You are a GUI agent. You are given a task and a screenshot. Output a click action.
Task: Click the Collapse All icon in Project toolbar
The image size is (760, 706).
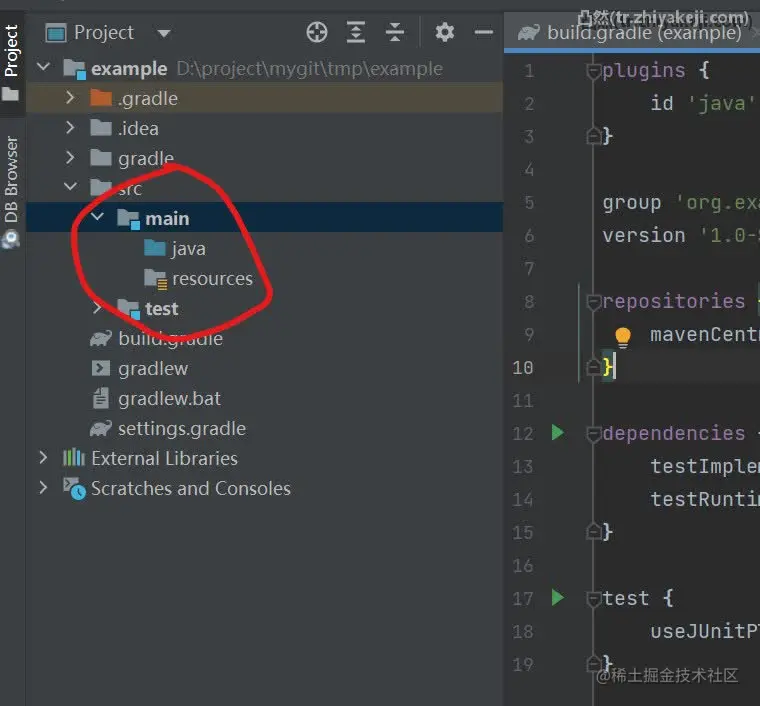(x=395, y=32)
